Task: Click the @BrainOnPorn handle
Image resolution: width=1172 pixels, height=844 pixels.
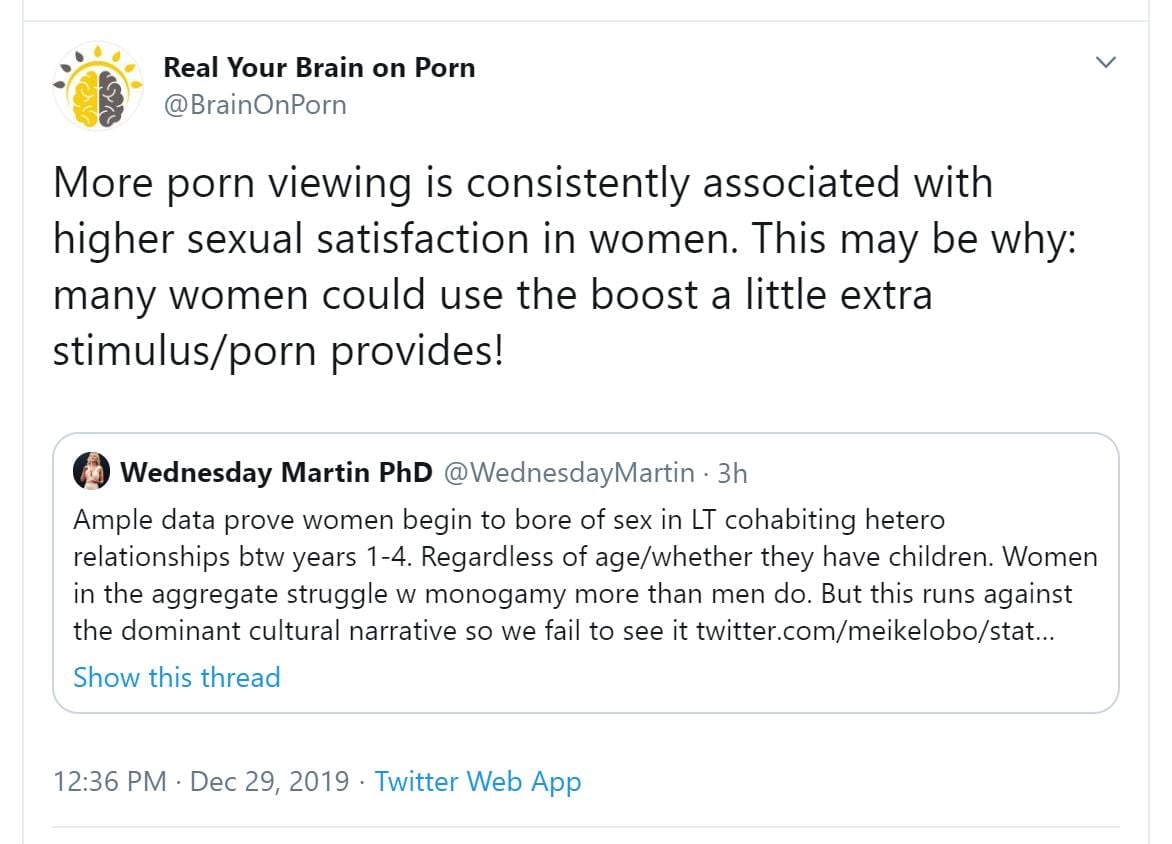Action: [x=254, y=104]
